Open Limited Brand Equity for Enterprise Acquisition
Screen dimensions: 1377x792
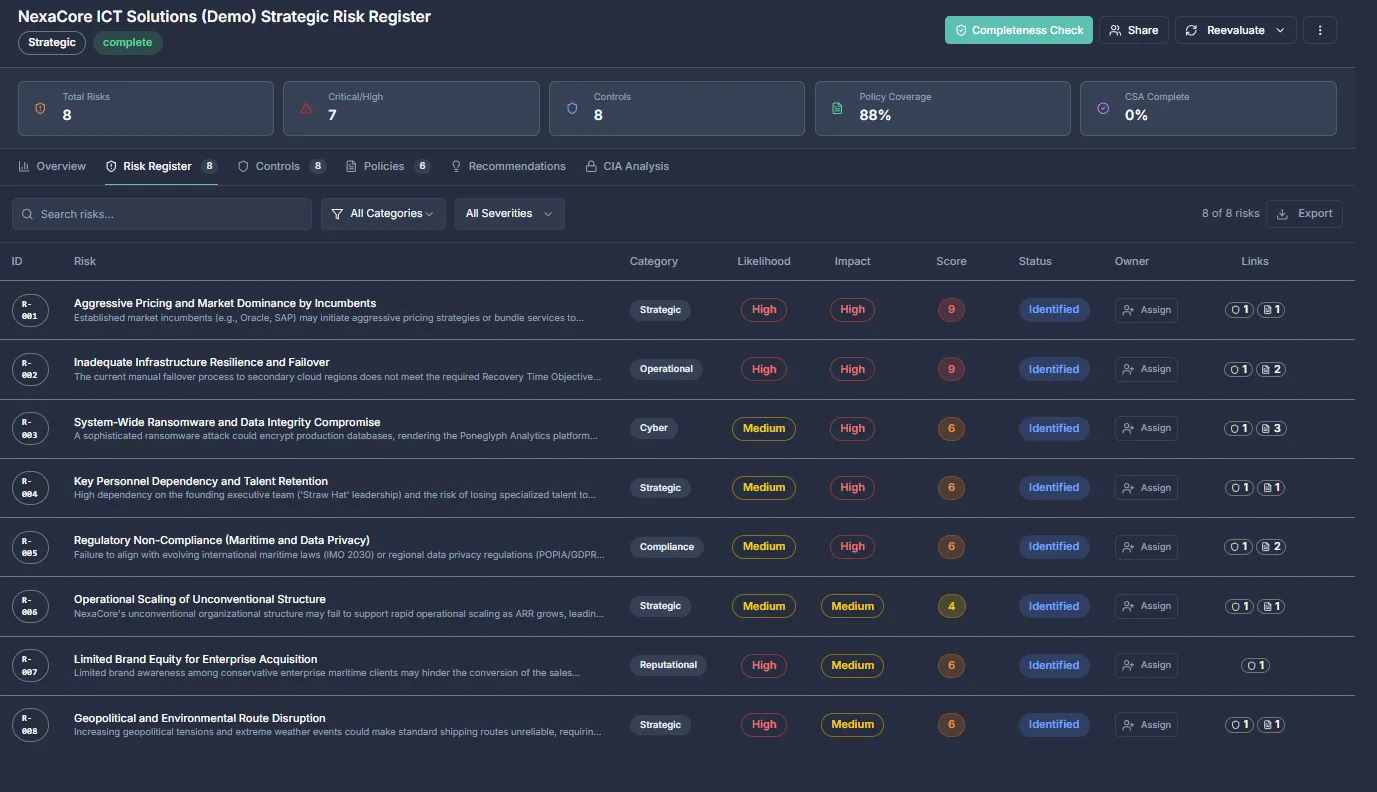click(x=196, y=659)
